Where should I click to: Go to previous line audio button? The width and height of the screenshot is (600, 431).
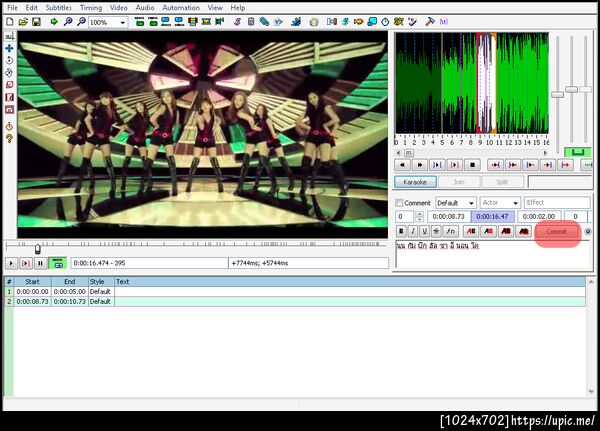402,165
